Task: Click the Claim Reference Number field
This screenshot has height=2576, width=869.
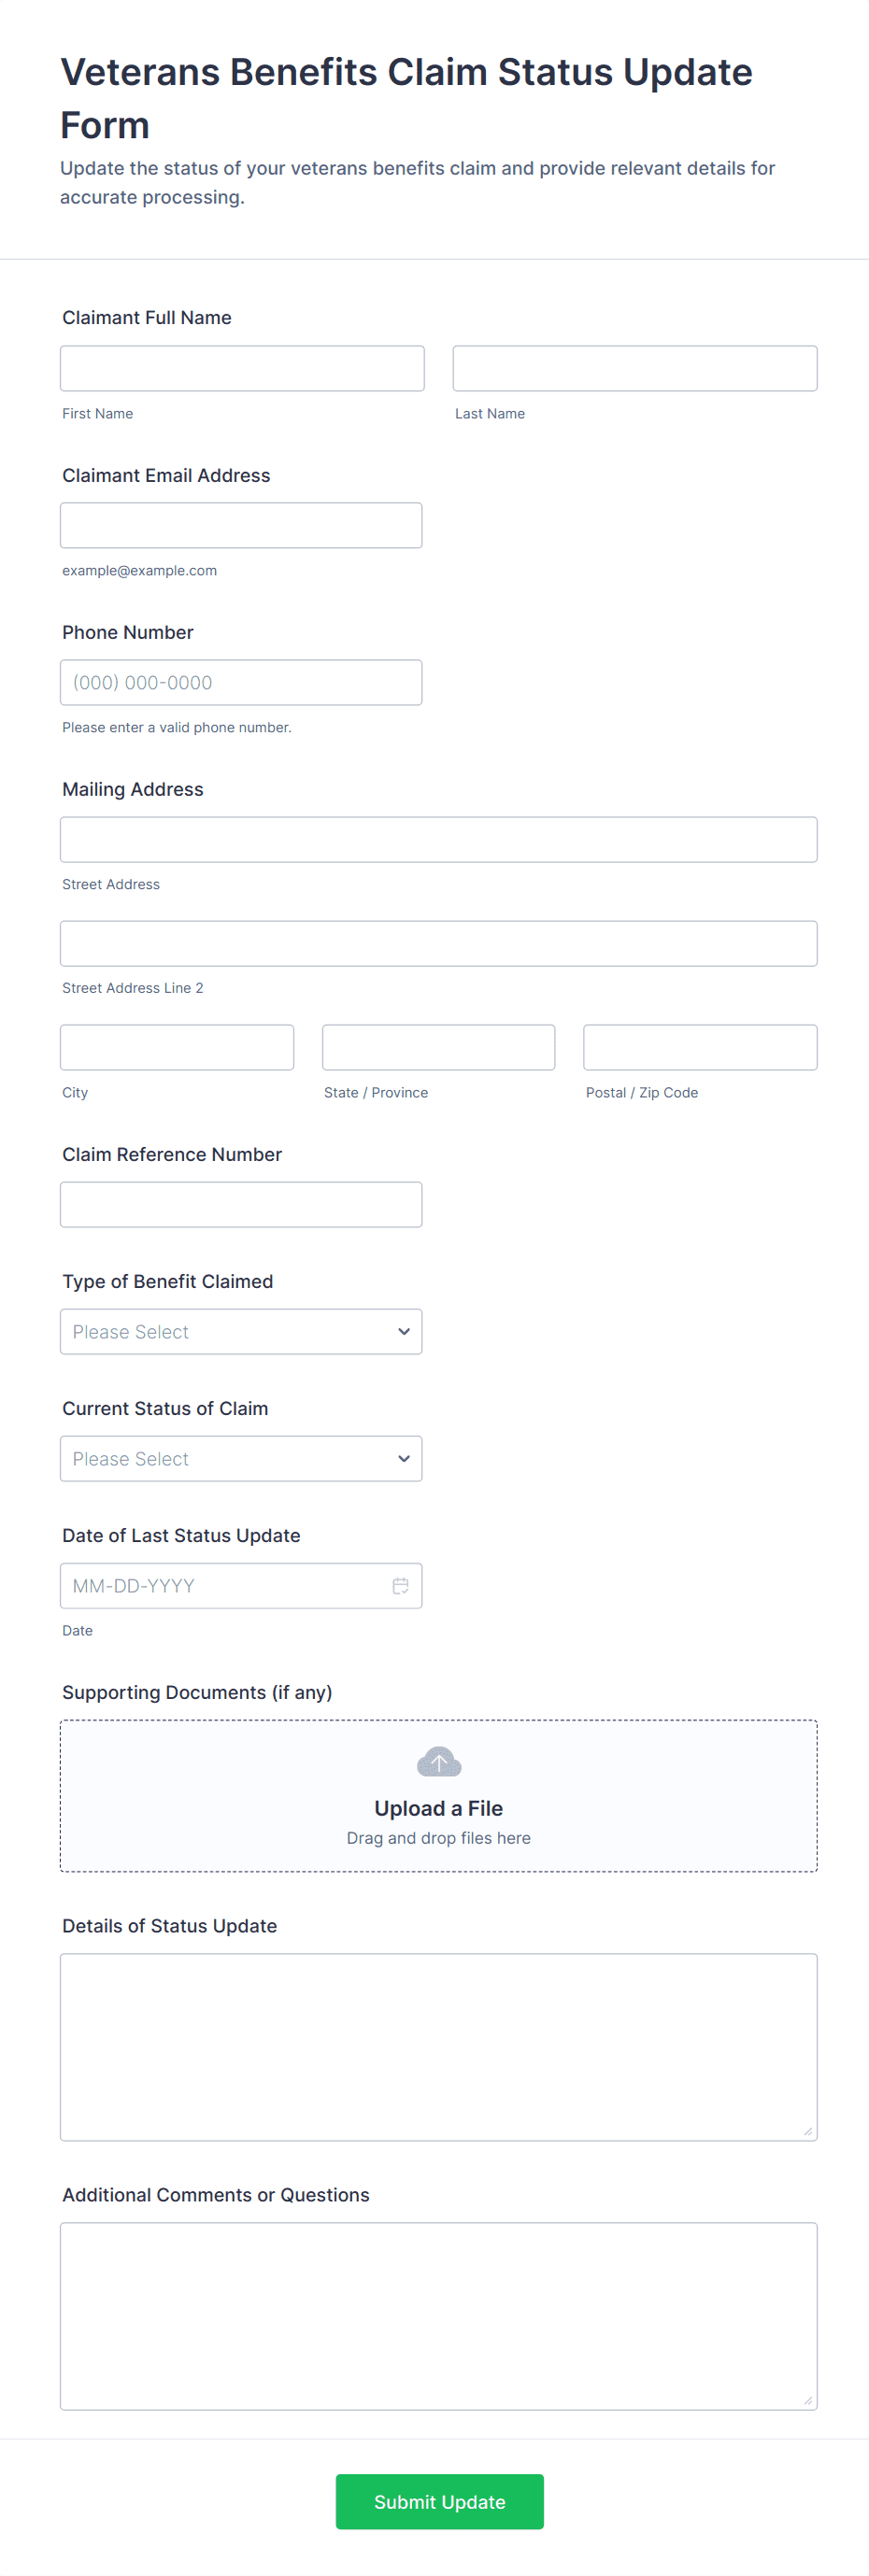Action: [x=241, y=1205]
